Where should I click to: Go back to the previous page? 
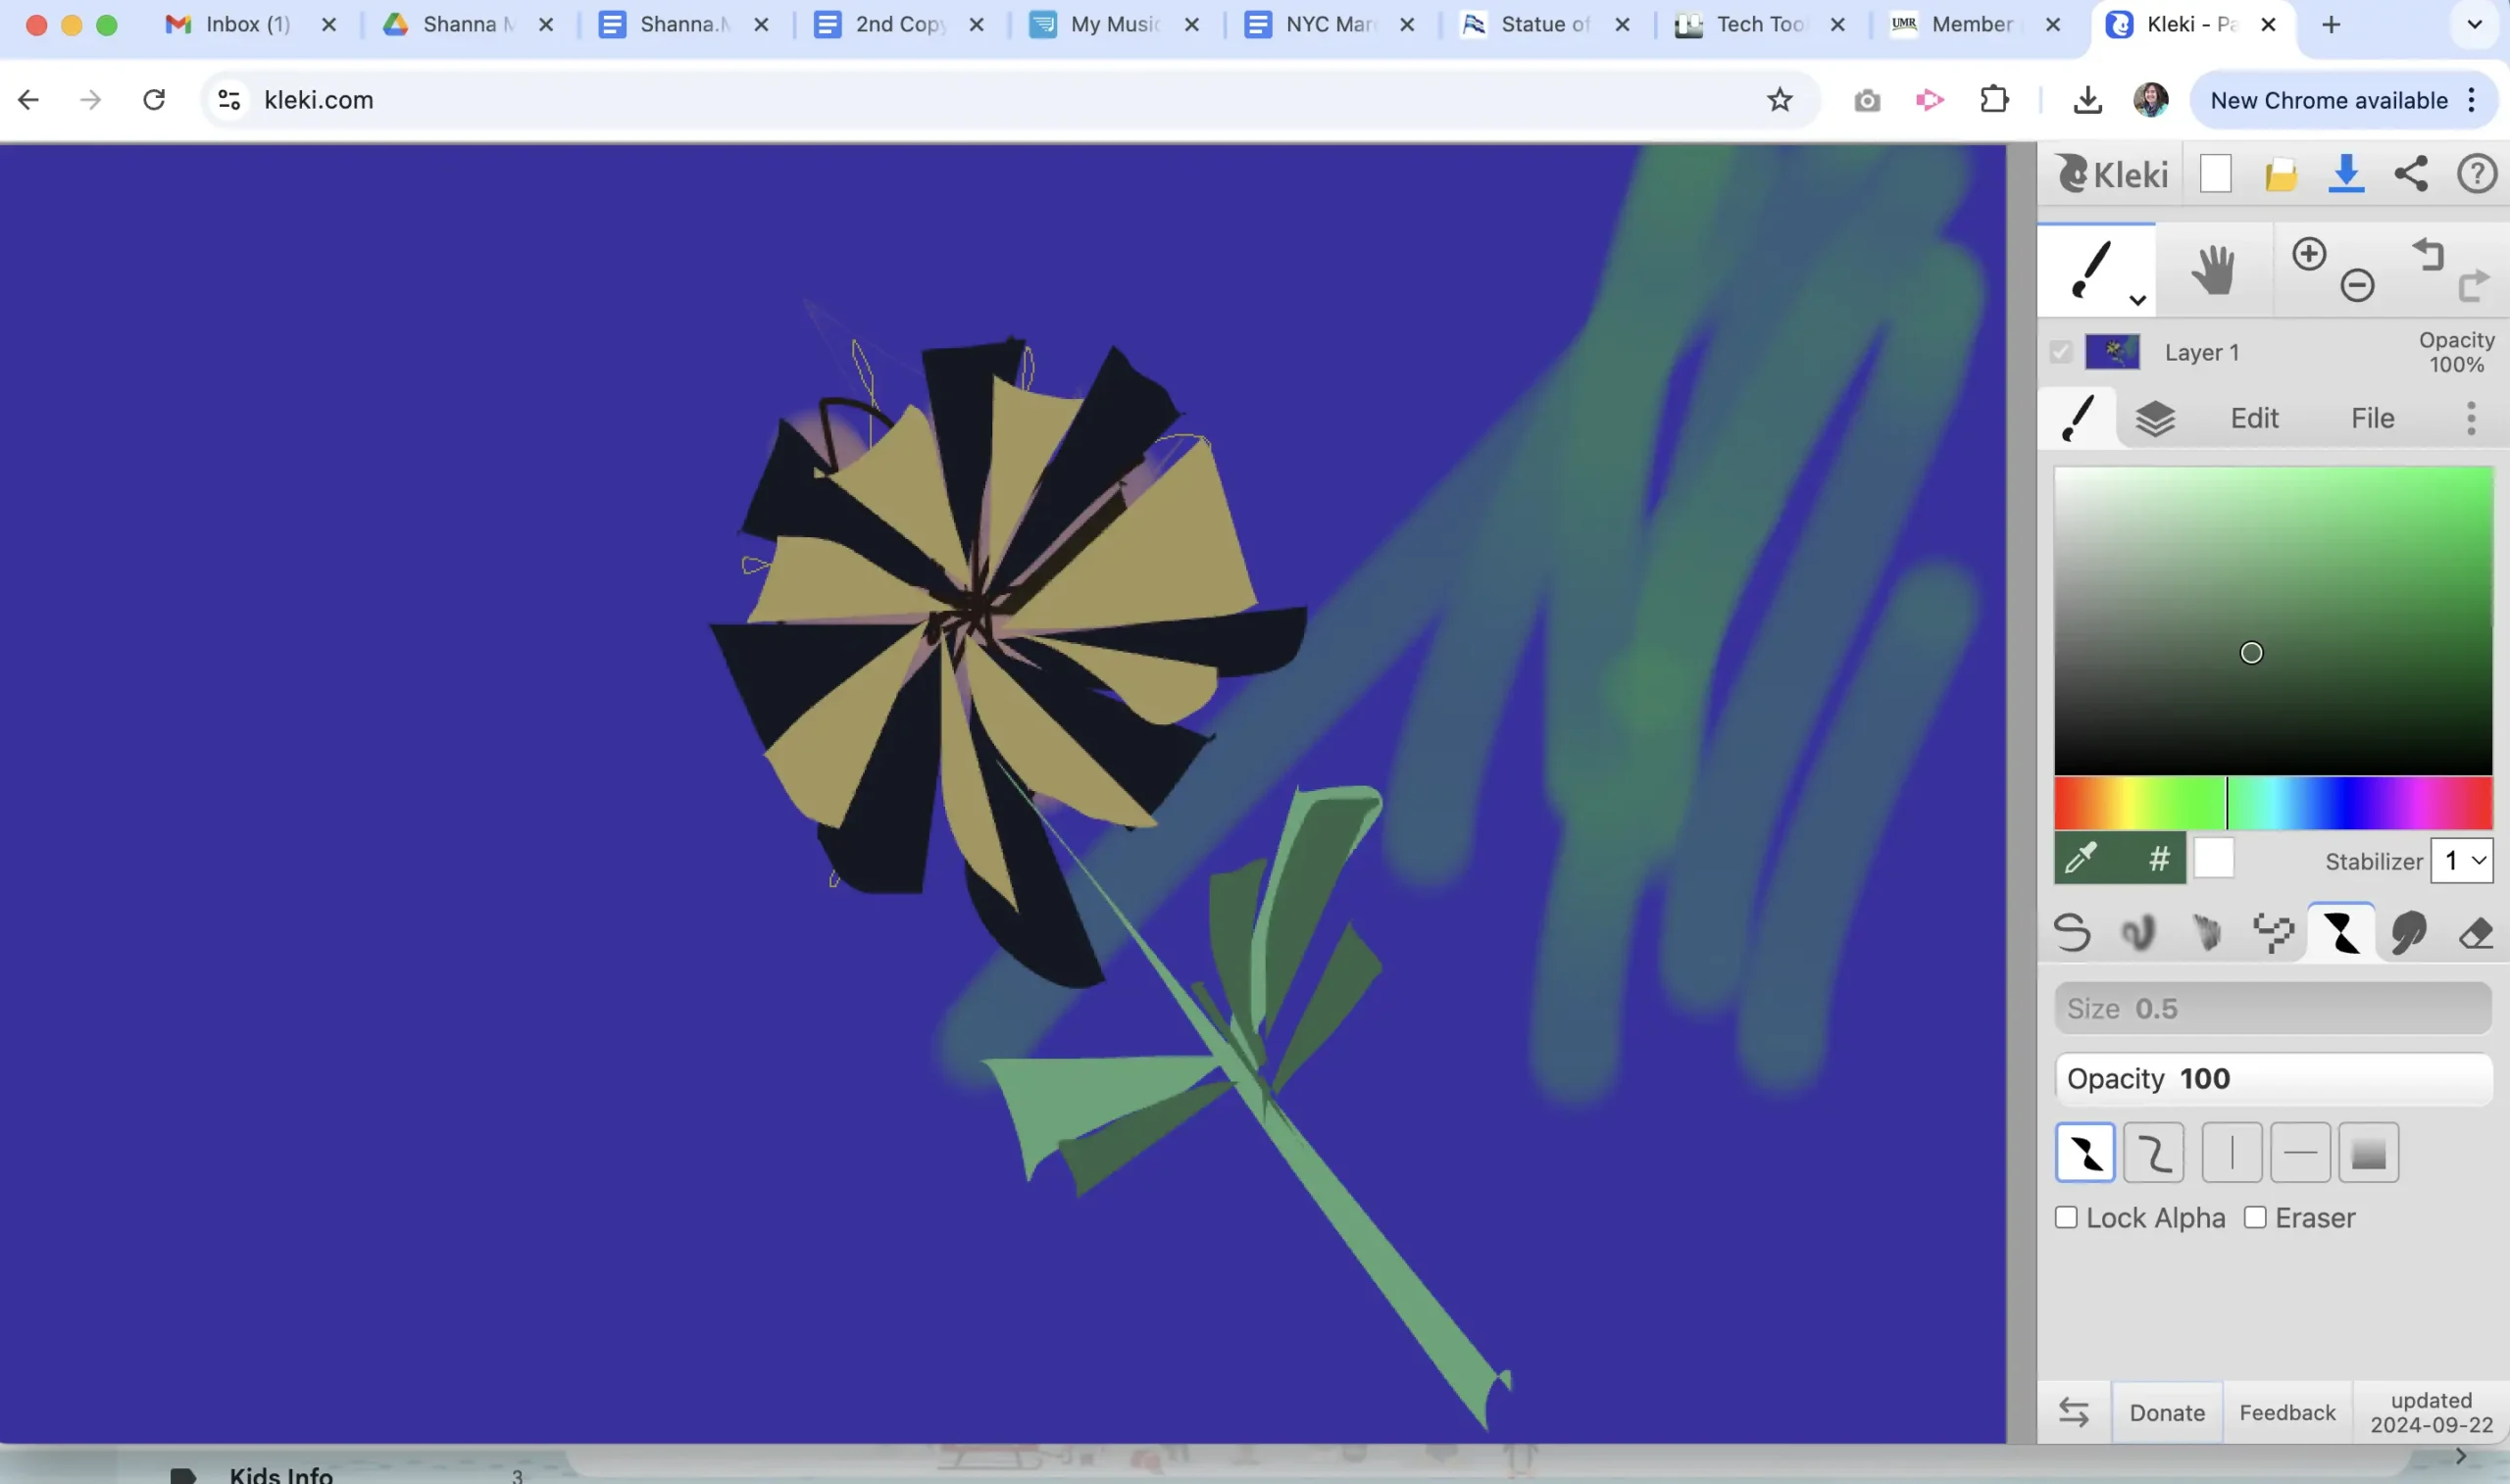click(28, 100)
